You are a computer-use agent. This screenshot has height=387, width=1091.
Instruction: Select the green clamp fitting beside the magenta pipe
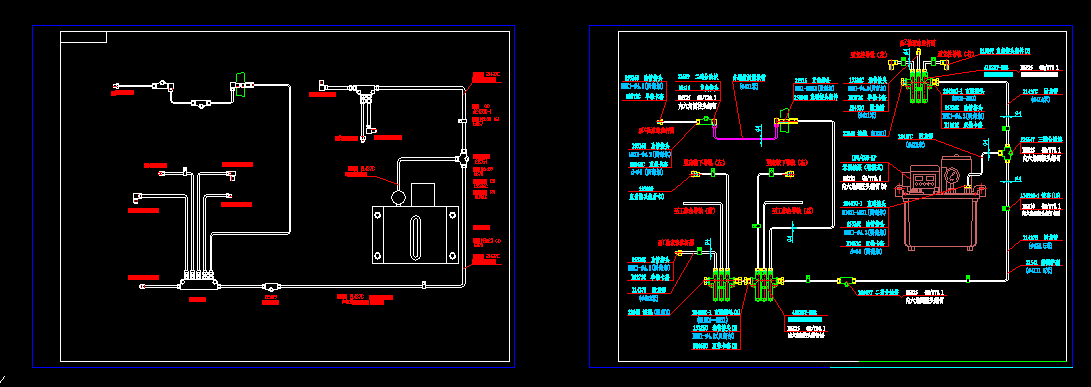786,120
